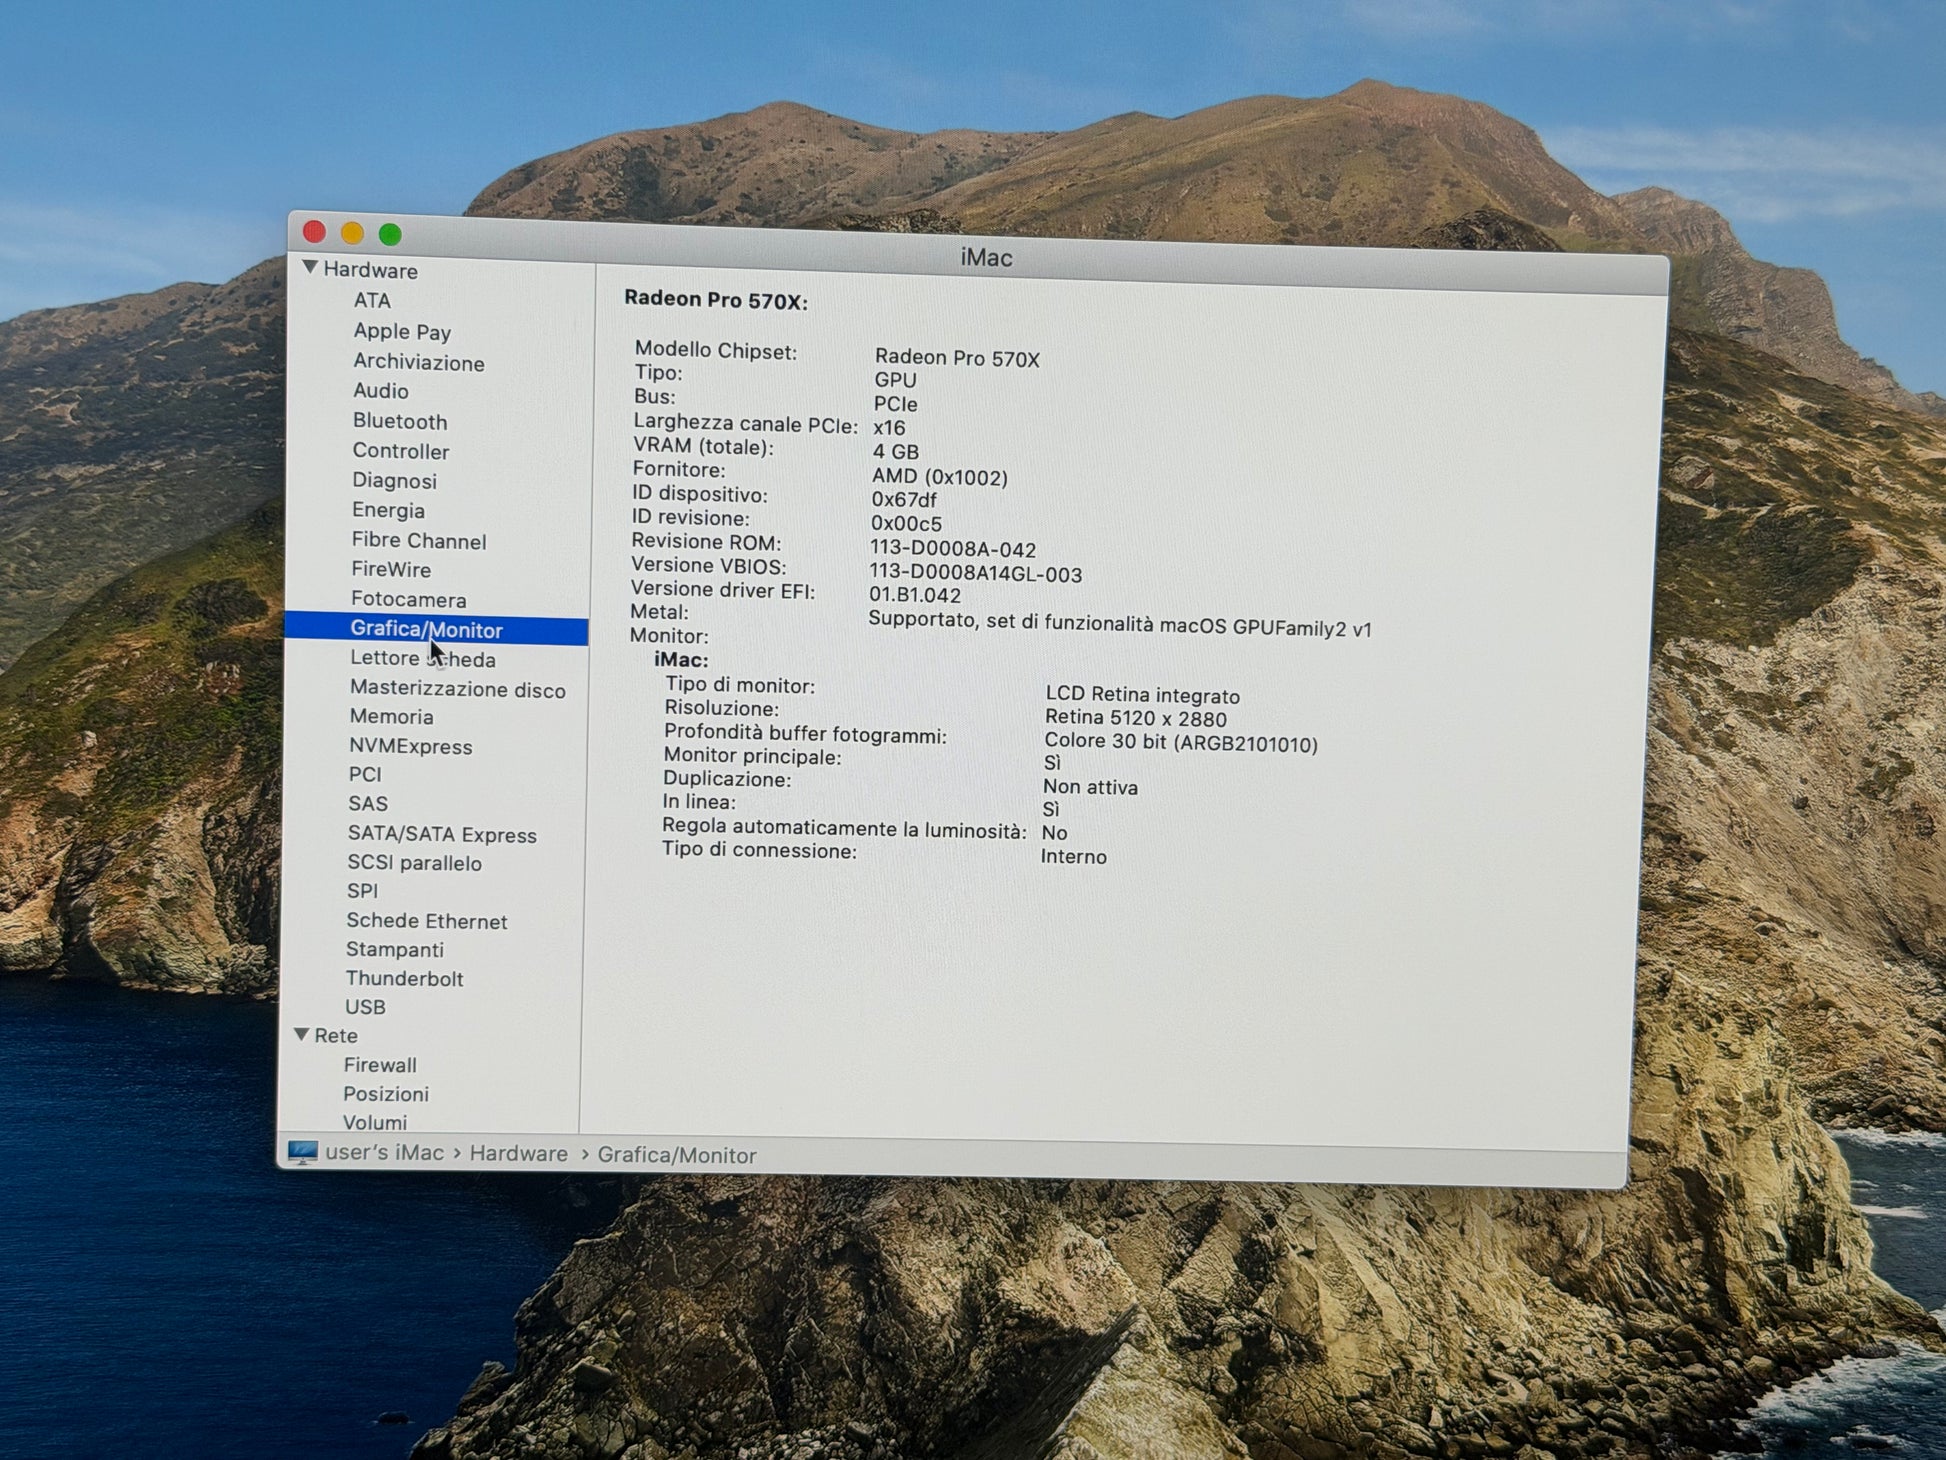Select Apple Pay in the sidebar

click(402, 331)
